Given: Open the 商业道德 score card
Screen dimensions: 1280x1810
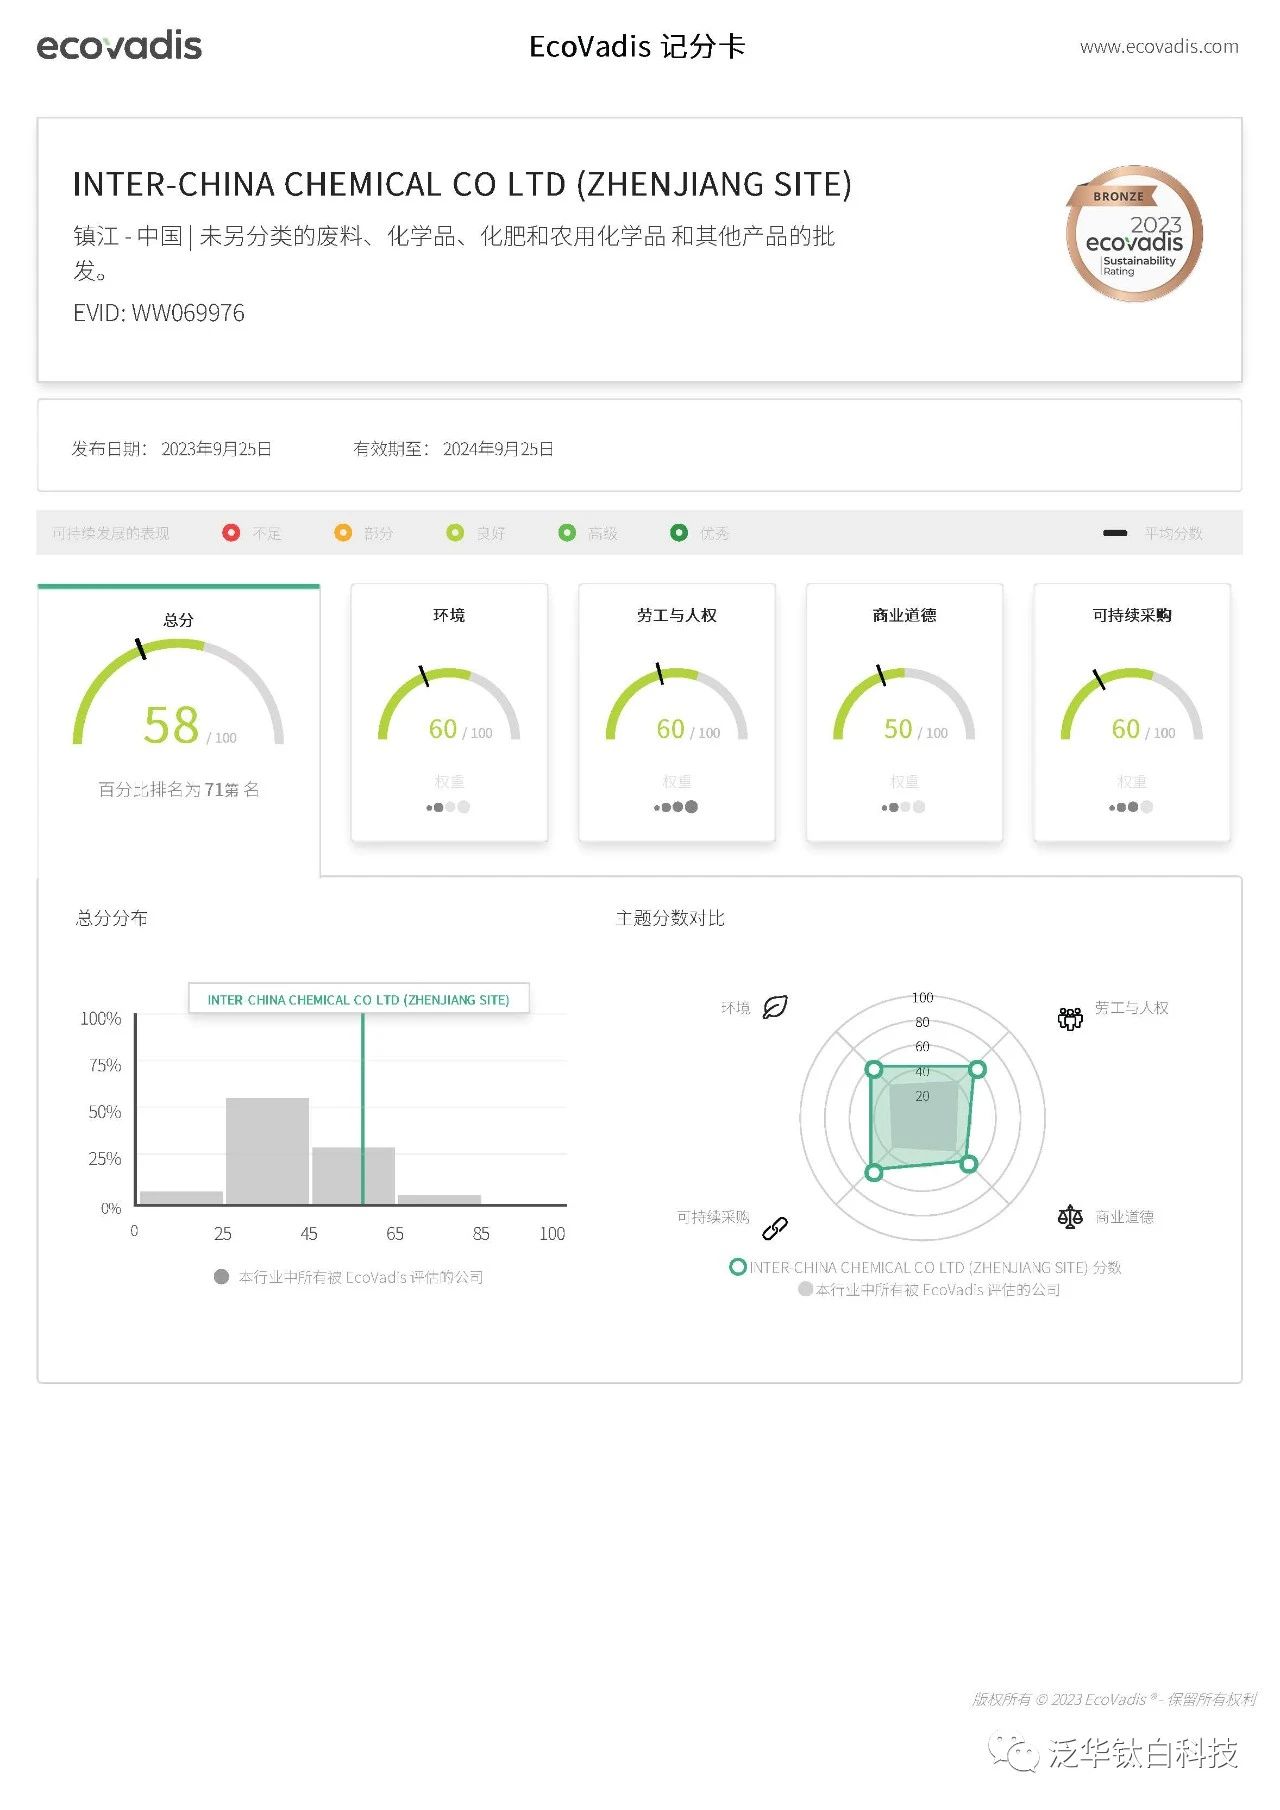Looking at the screenshot, I should pyautogui.click(x=904, y=713).
